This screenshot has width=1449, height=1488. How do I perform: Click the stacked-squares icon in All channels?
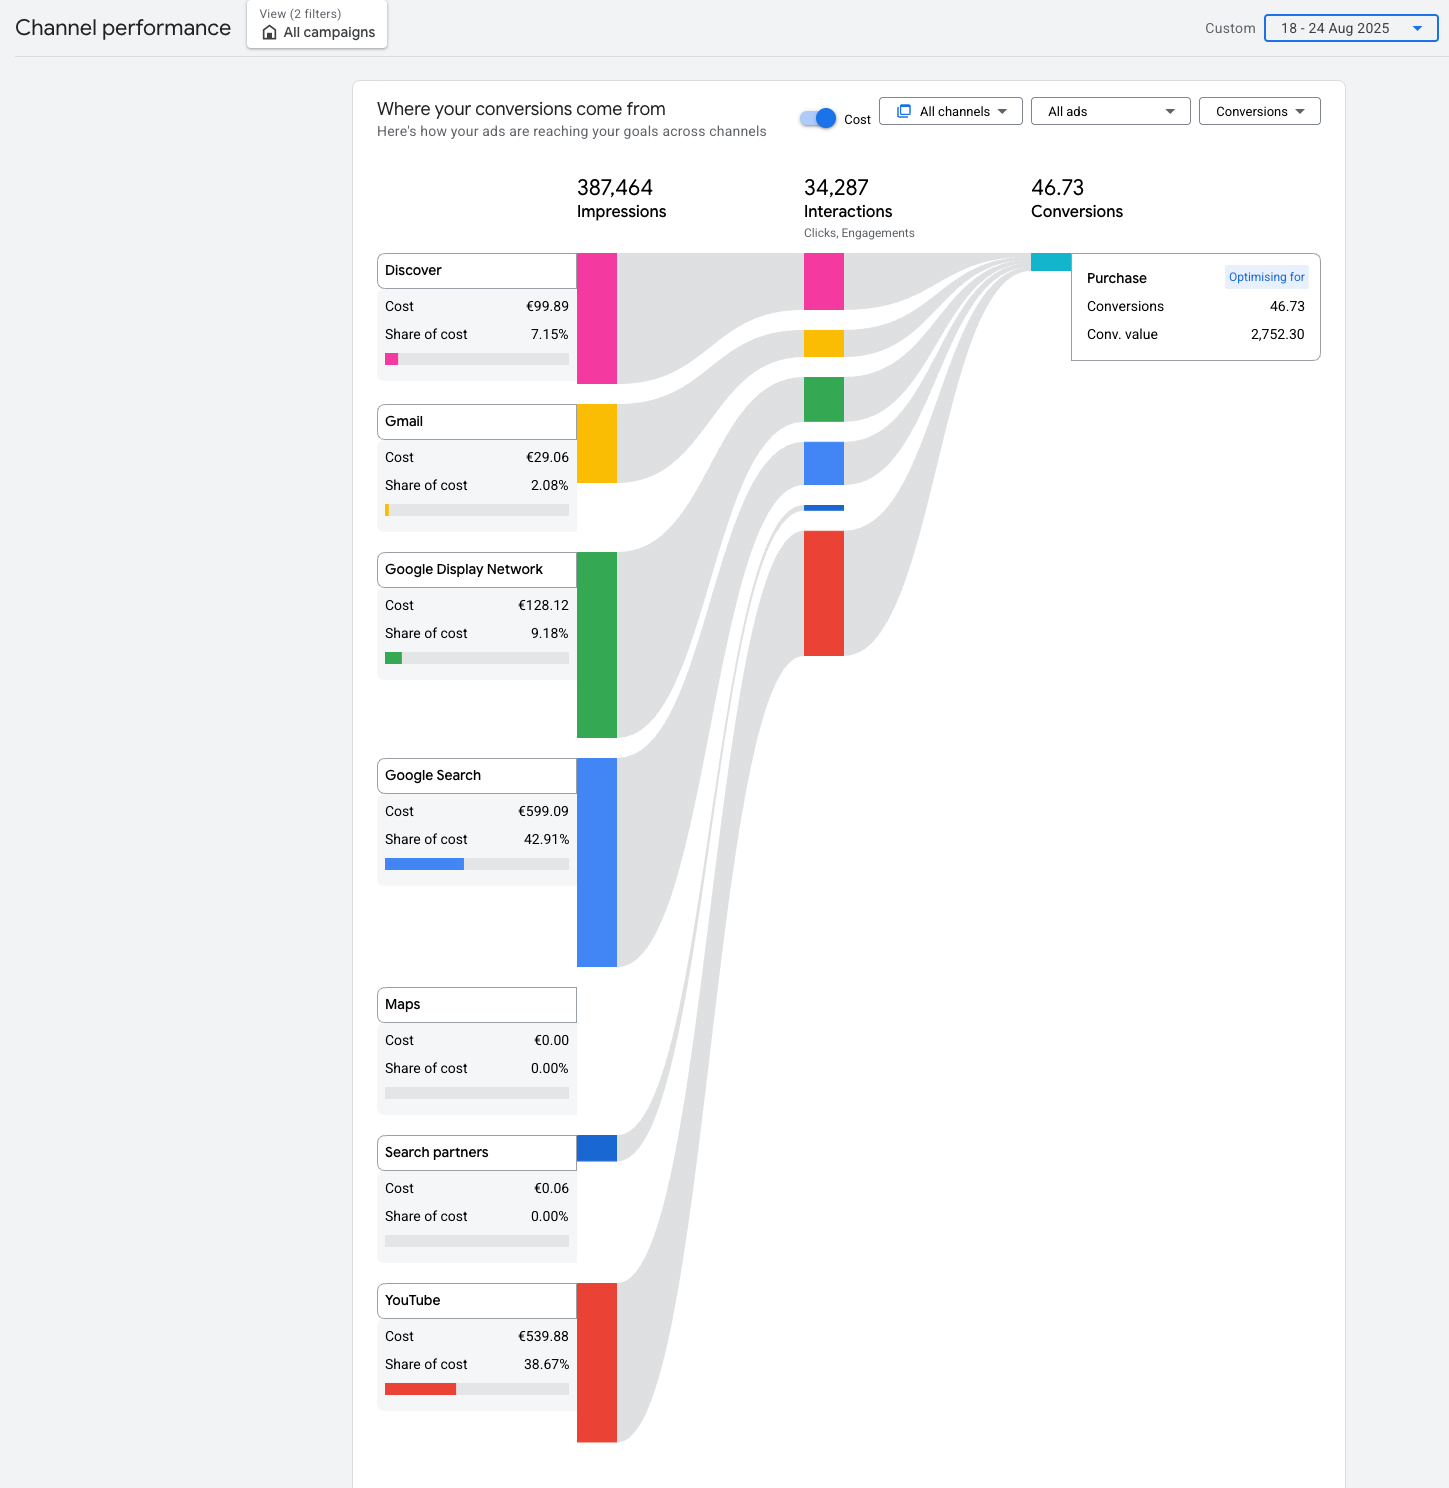(904, 111)
